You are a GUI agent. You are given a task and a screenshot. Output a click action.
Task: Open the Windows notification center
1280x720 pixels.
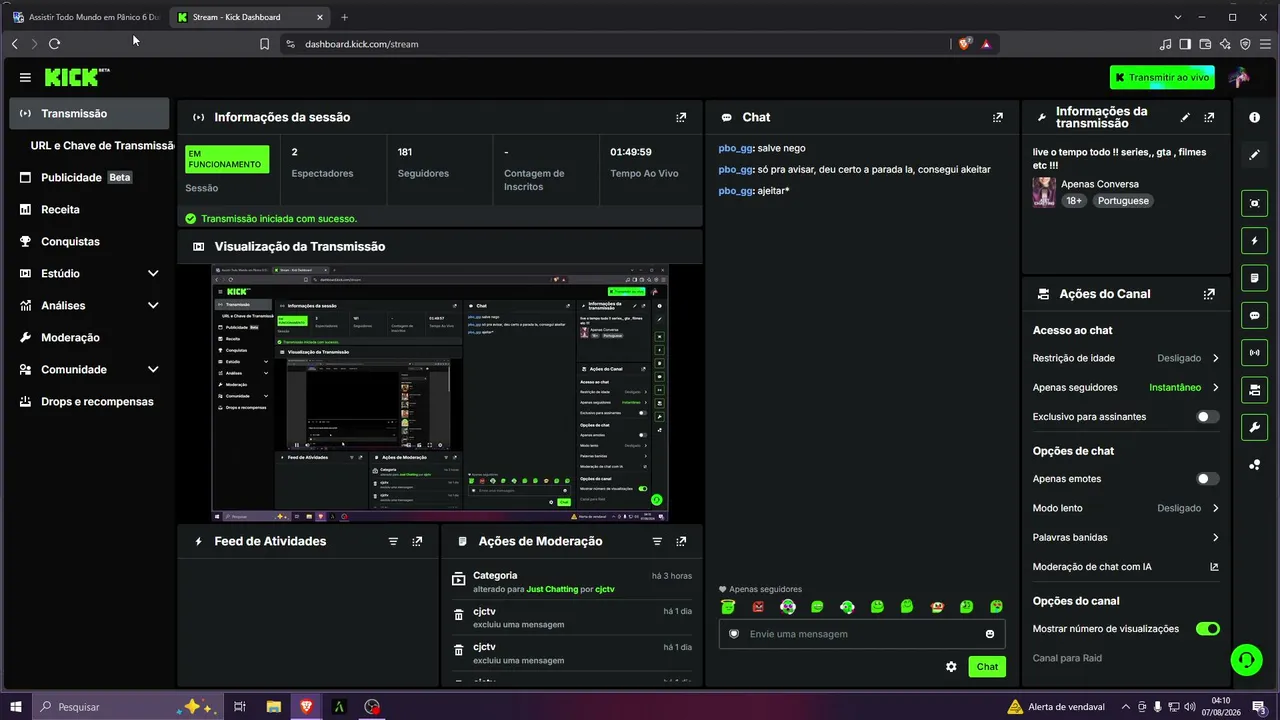(x=1259, y=707)
